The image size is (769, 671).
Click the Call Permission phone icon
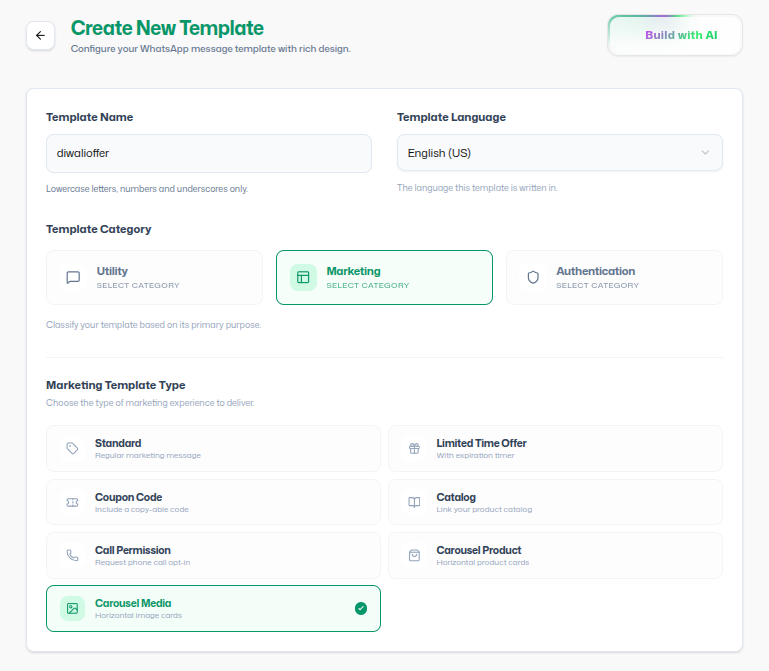click(72, 555)
